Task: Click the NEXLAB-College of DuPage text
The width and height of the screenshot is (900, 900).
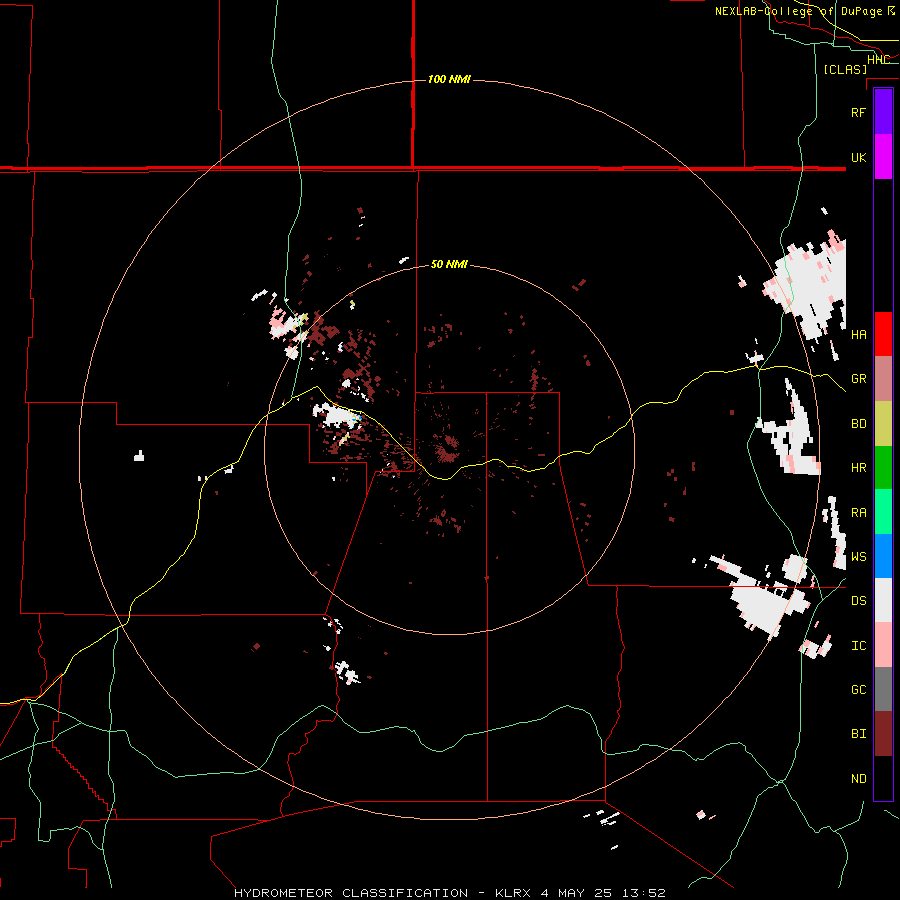Action: click(x=798, y=11)
